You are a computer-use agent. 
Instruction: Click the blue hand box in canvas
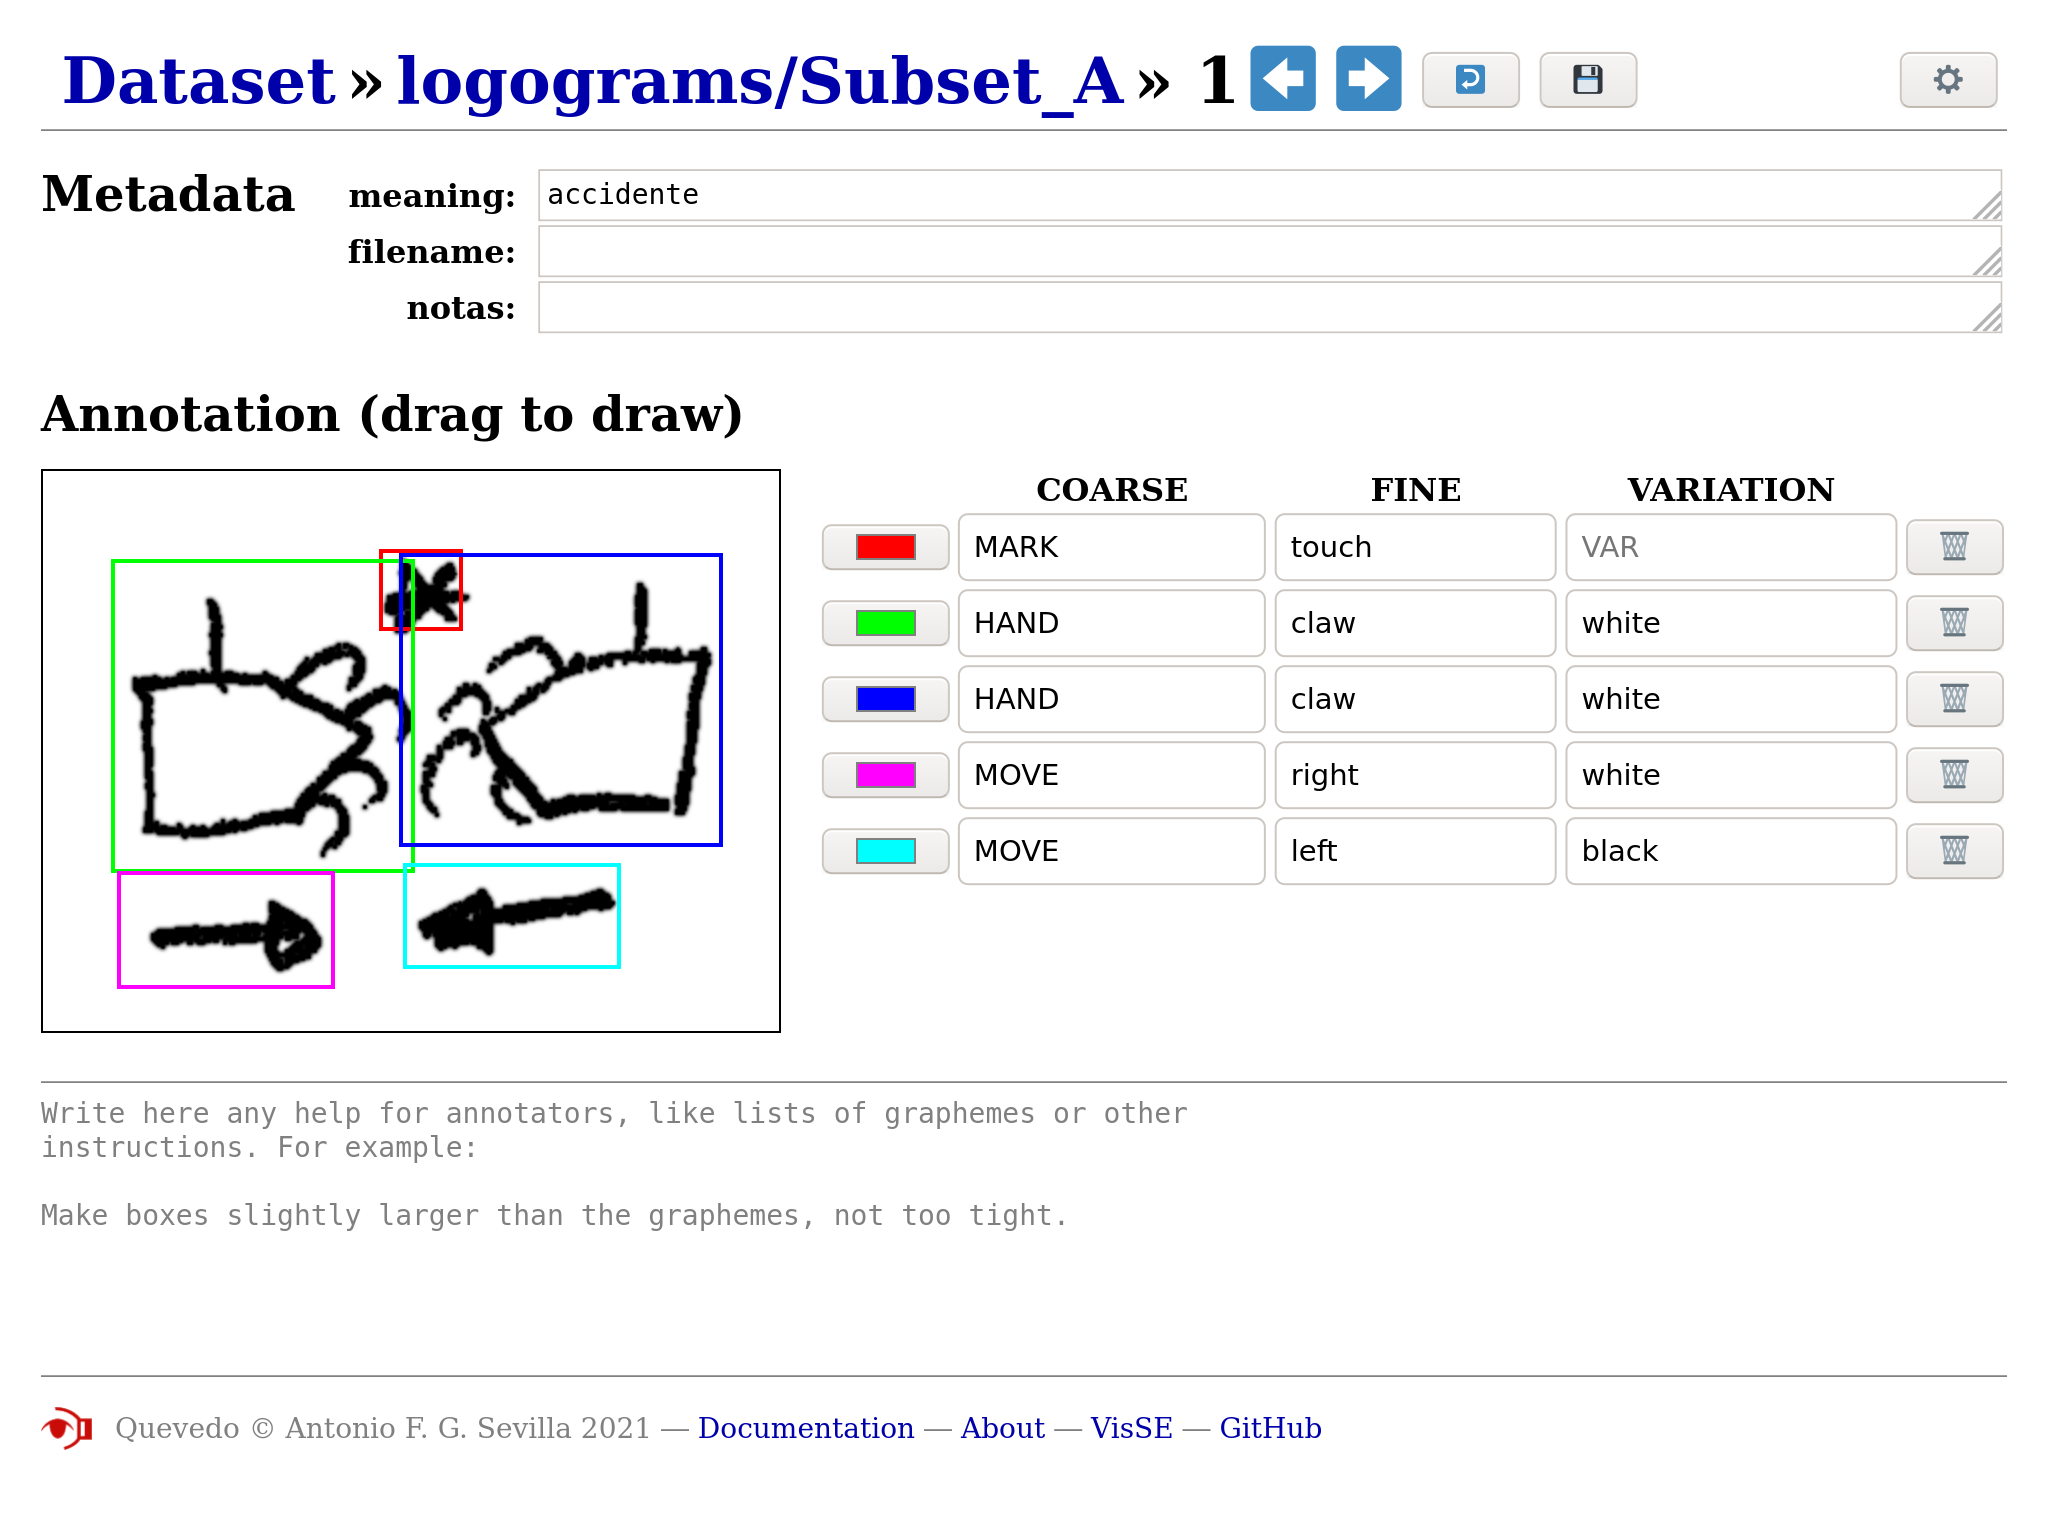(600, 720)
